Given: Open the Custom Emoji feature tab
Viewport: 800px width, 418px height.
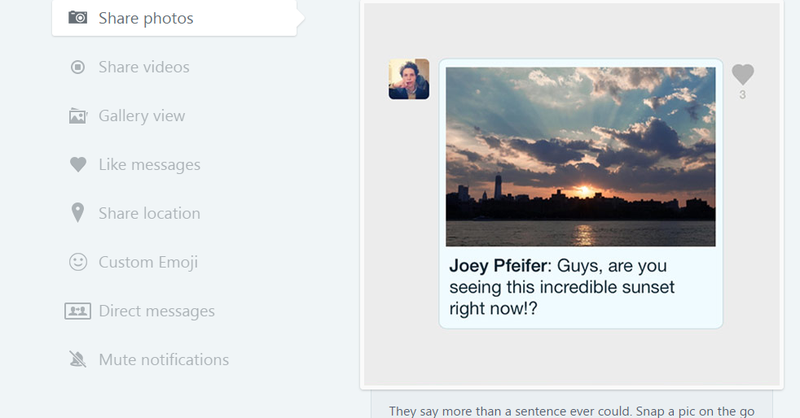Looking at the screenshot, I should pos(148,262).
